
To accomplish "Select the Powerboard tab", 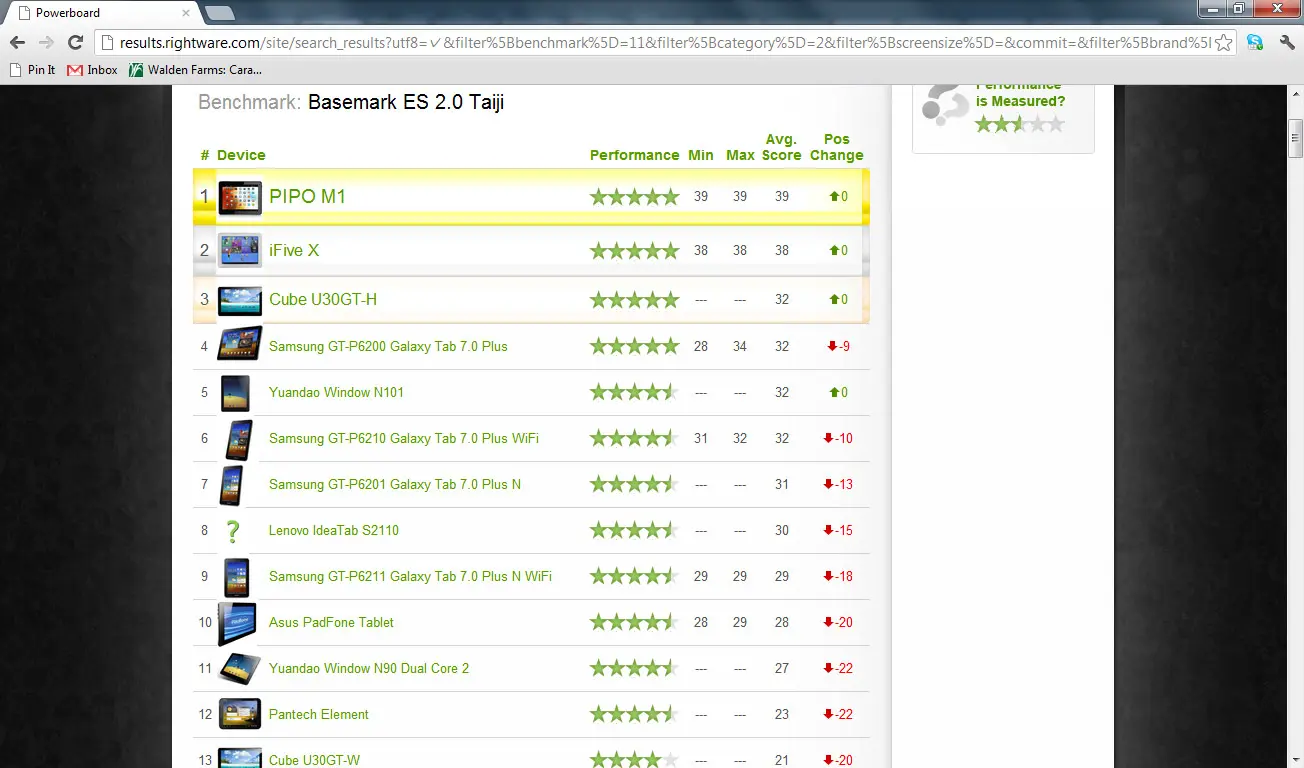I will [97, 13].
